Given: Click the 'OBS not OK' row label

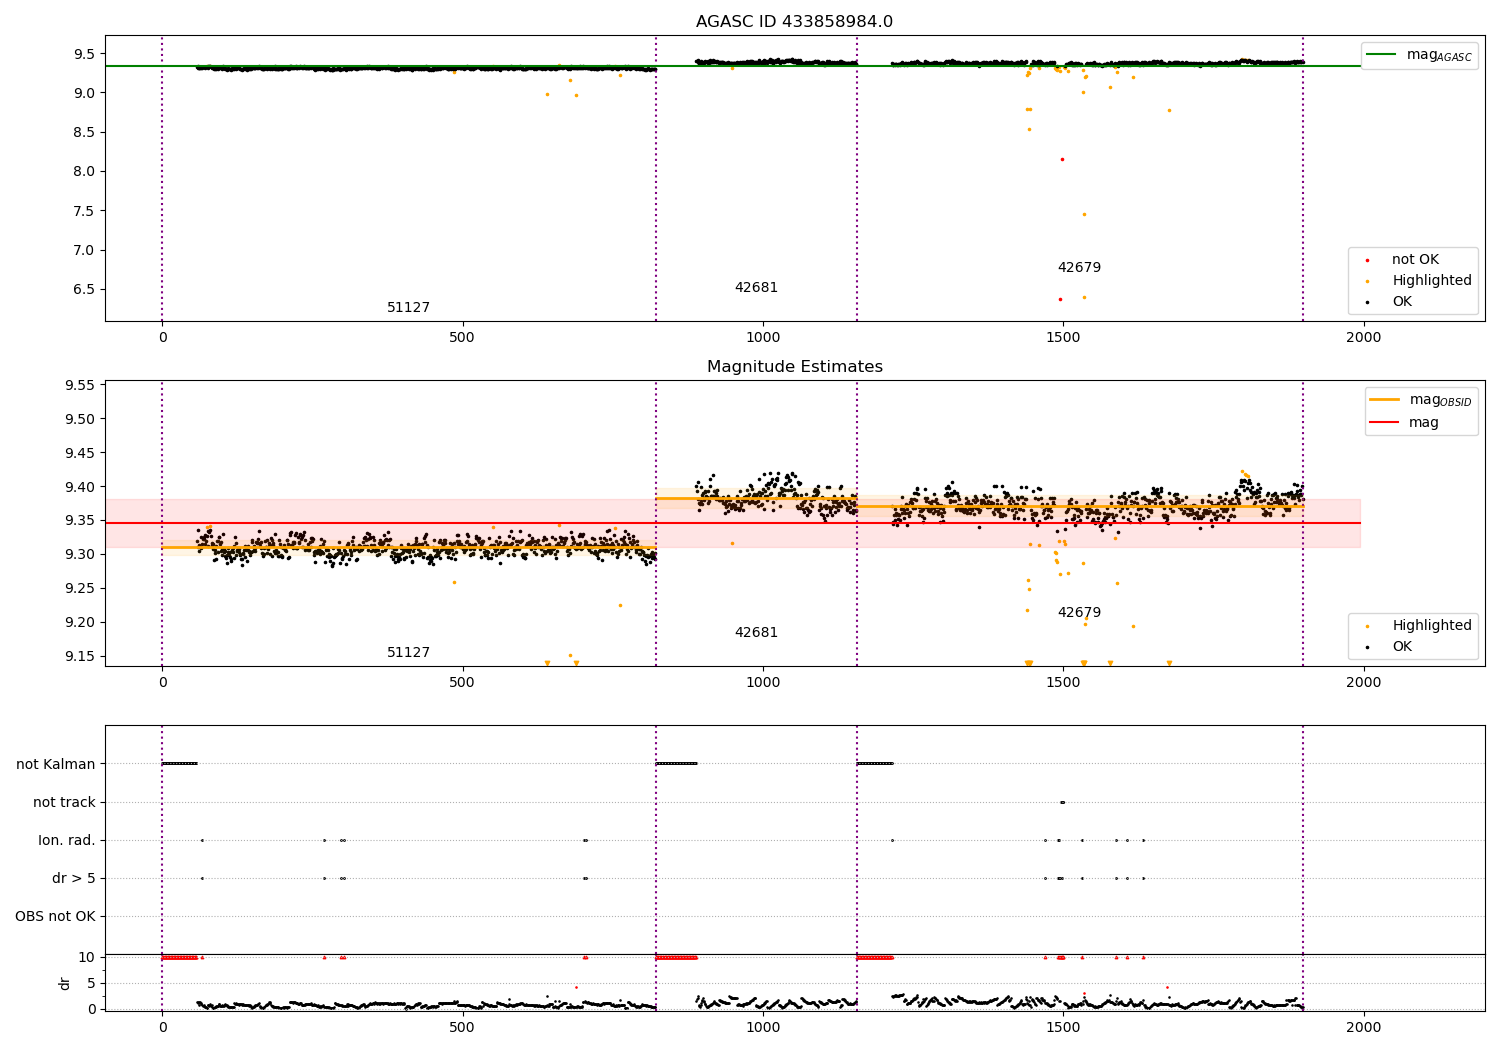Looking at the screenshot, I should click(x=55, y=916).
